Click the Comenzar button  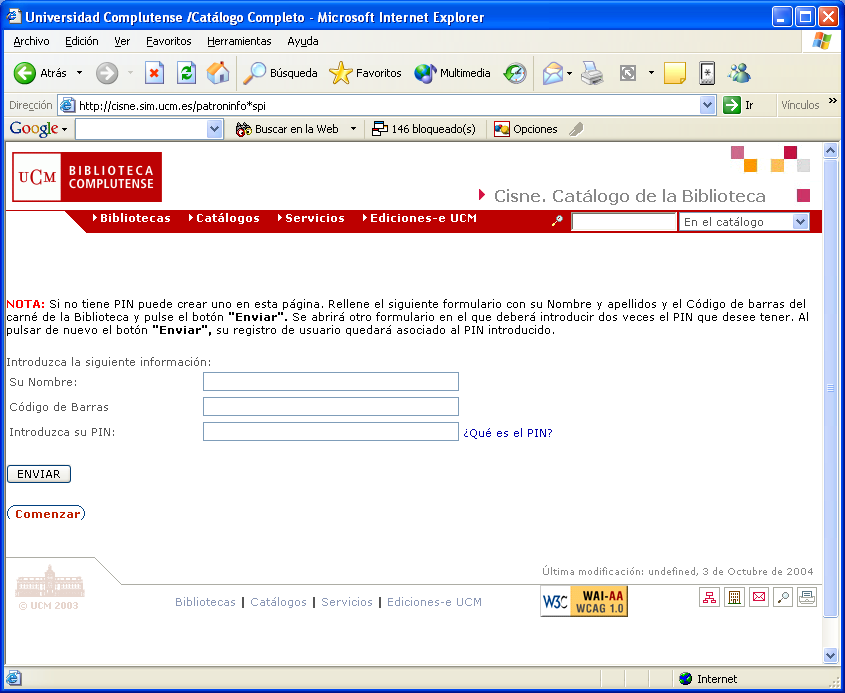46,514
